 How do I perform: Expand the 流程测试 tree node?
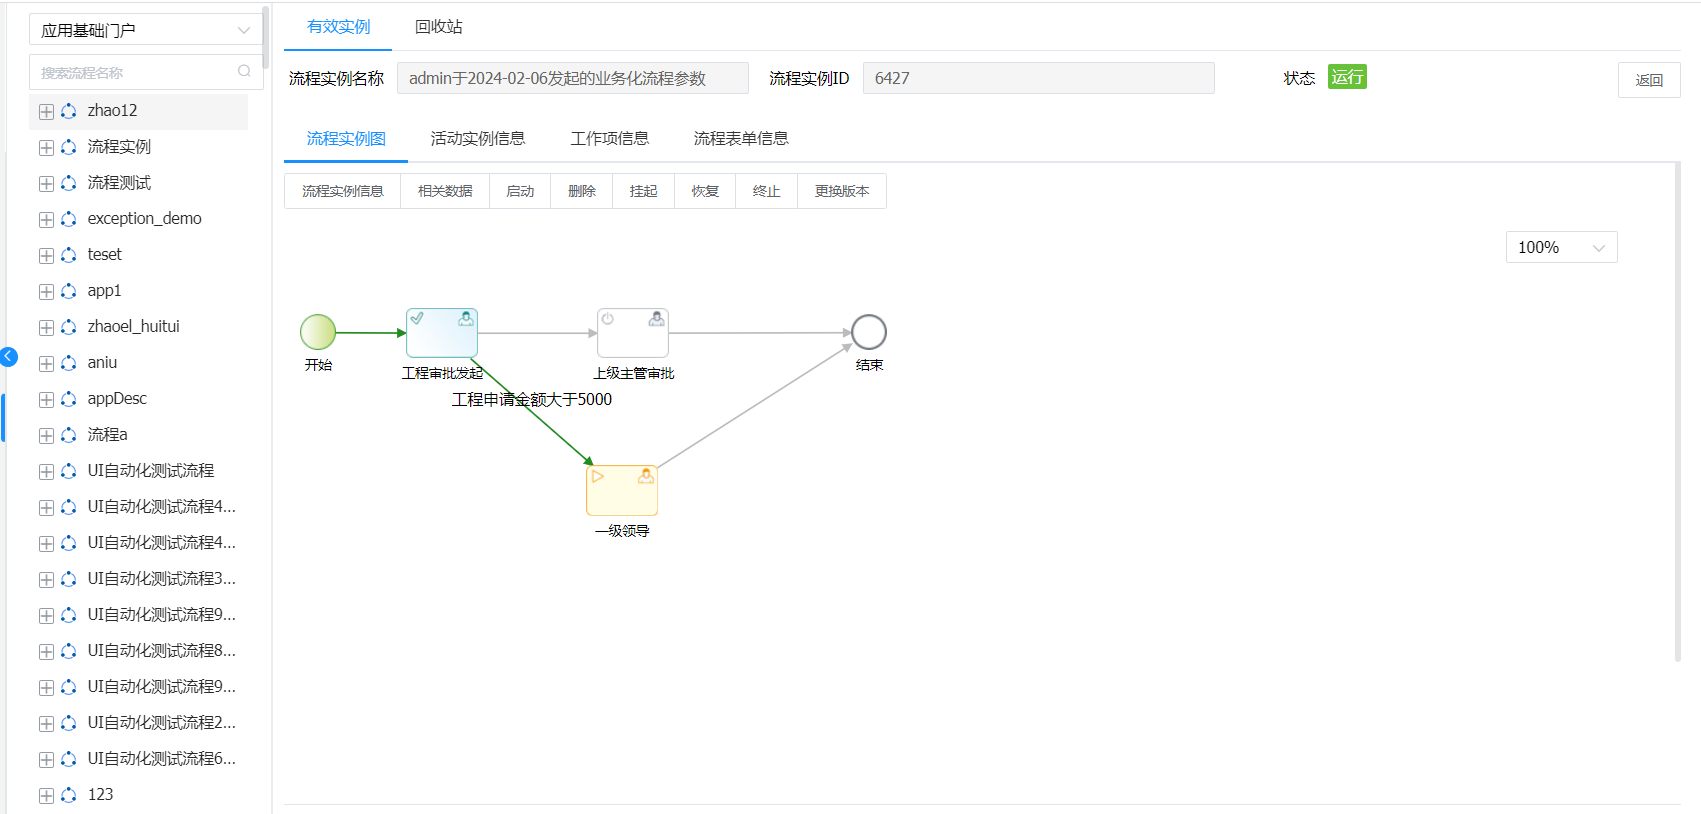pyautogui.click(x=46, y=183)
